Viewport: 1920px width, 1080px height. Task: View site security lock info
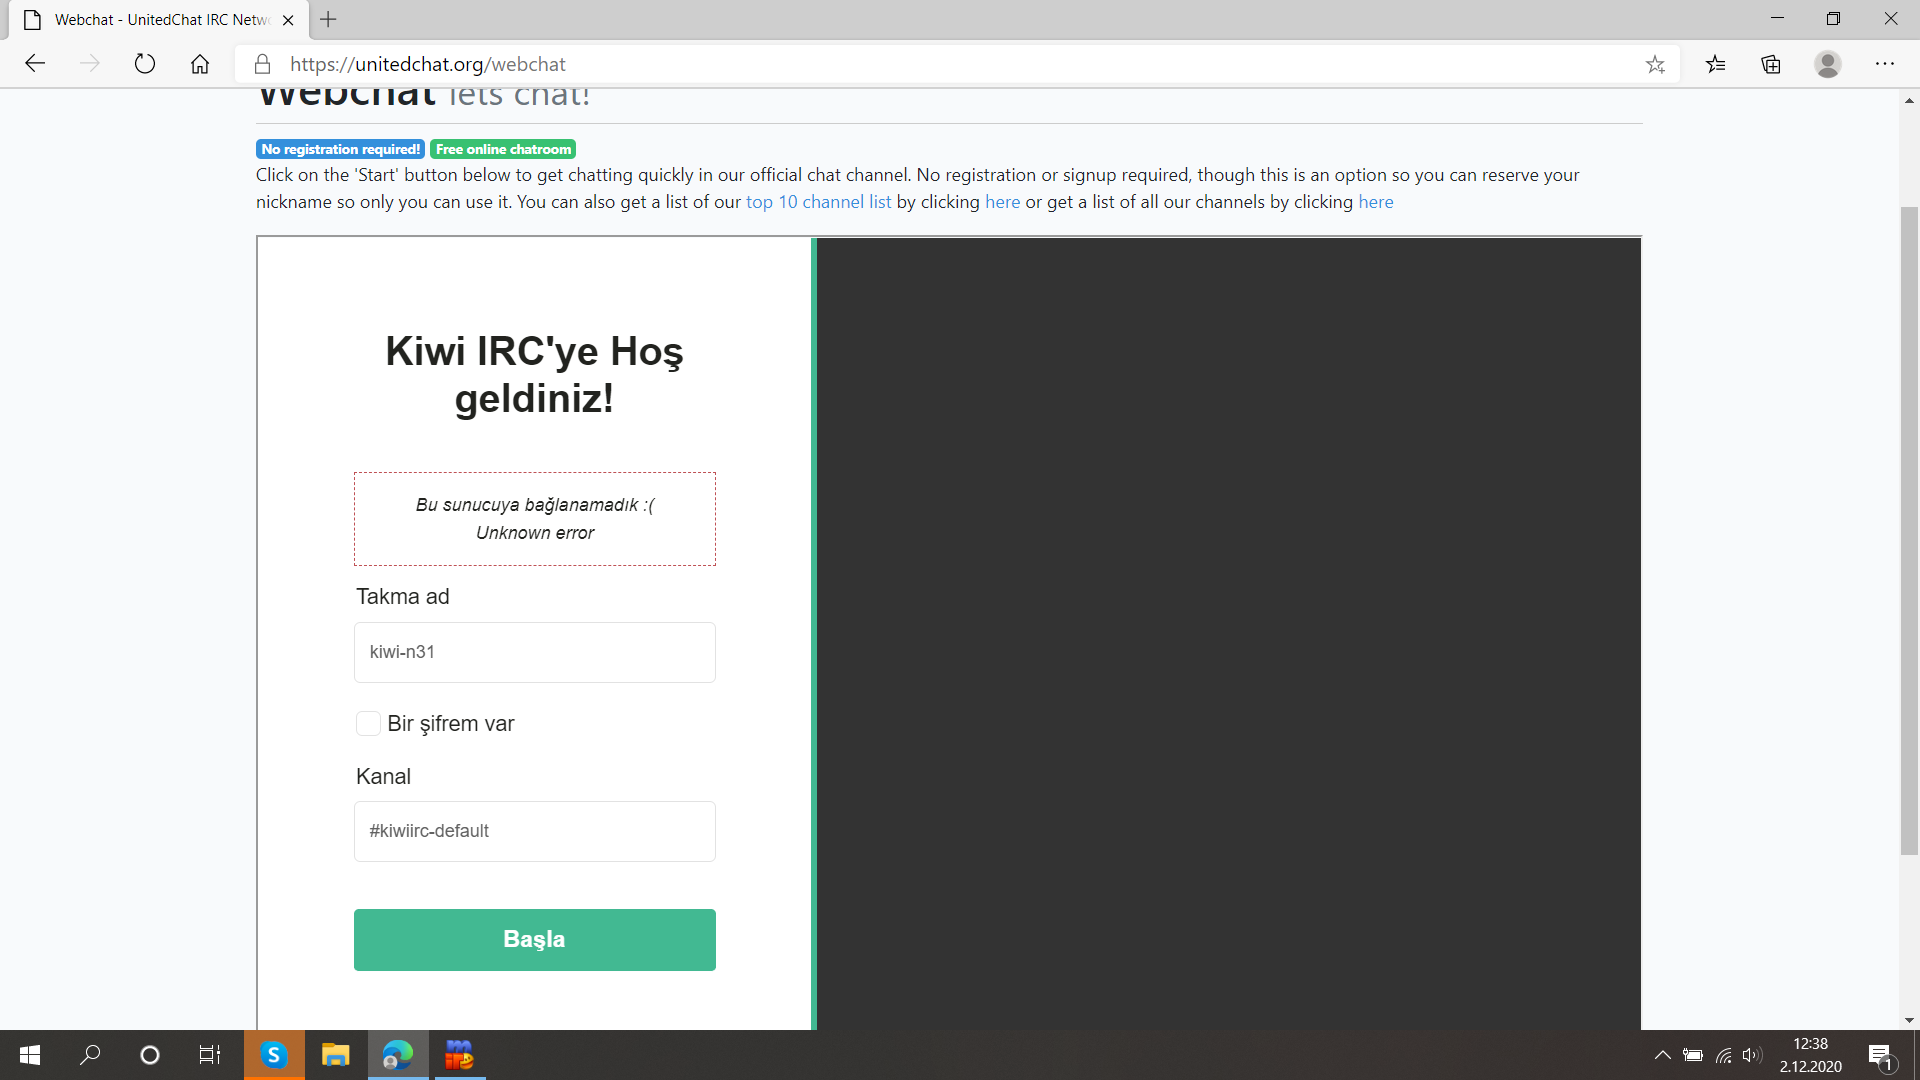(262, 64)
